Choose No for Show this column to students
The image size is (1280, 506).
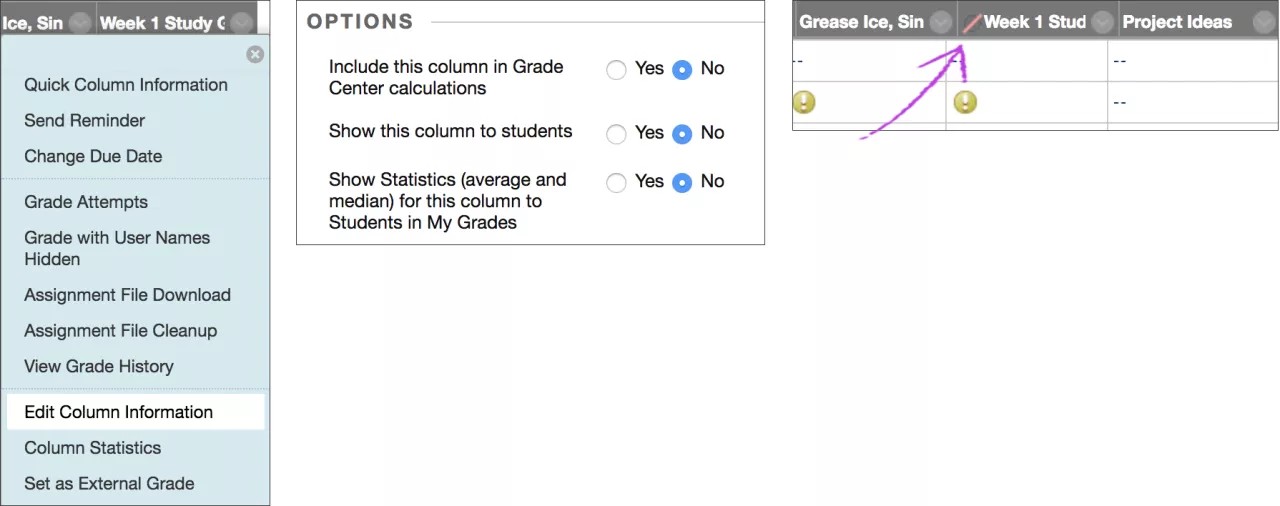[x=682, y=133]
